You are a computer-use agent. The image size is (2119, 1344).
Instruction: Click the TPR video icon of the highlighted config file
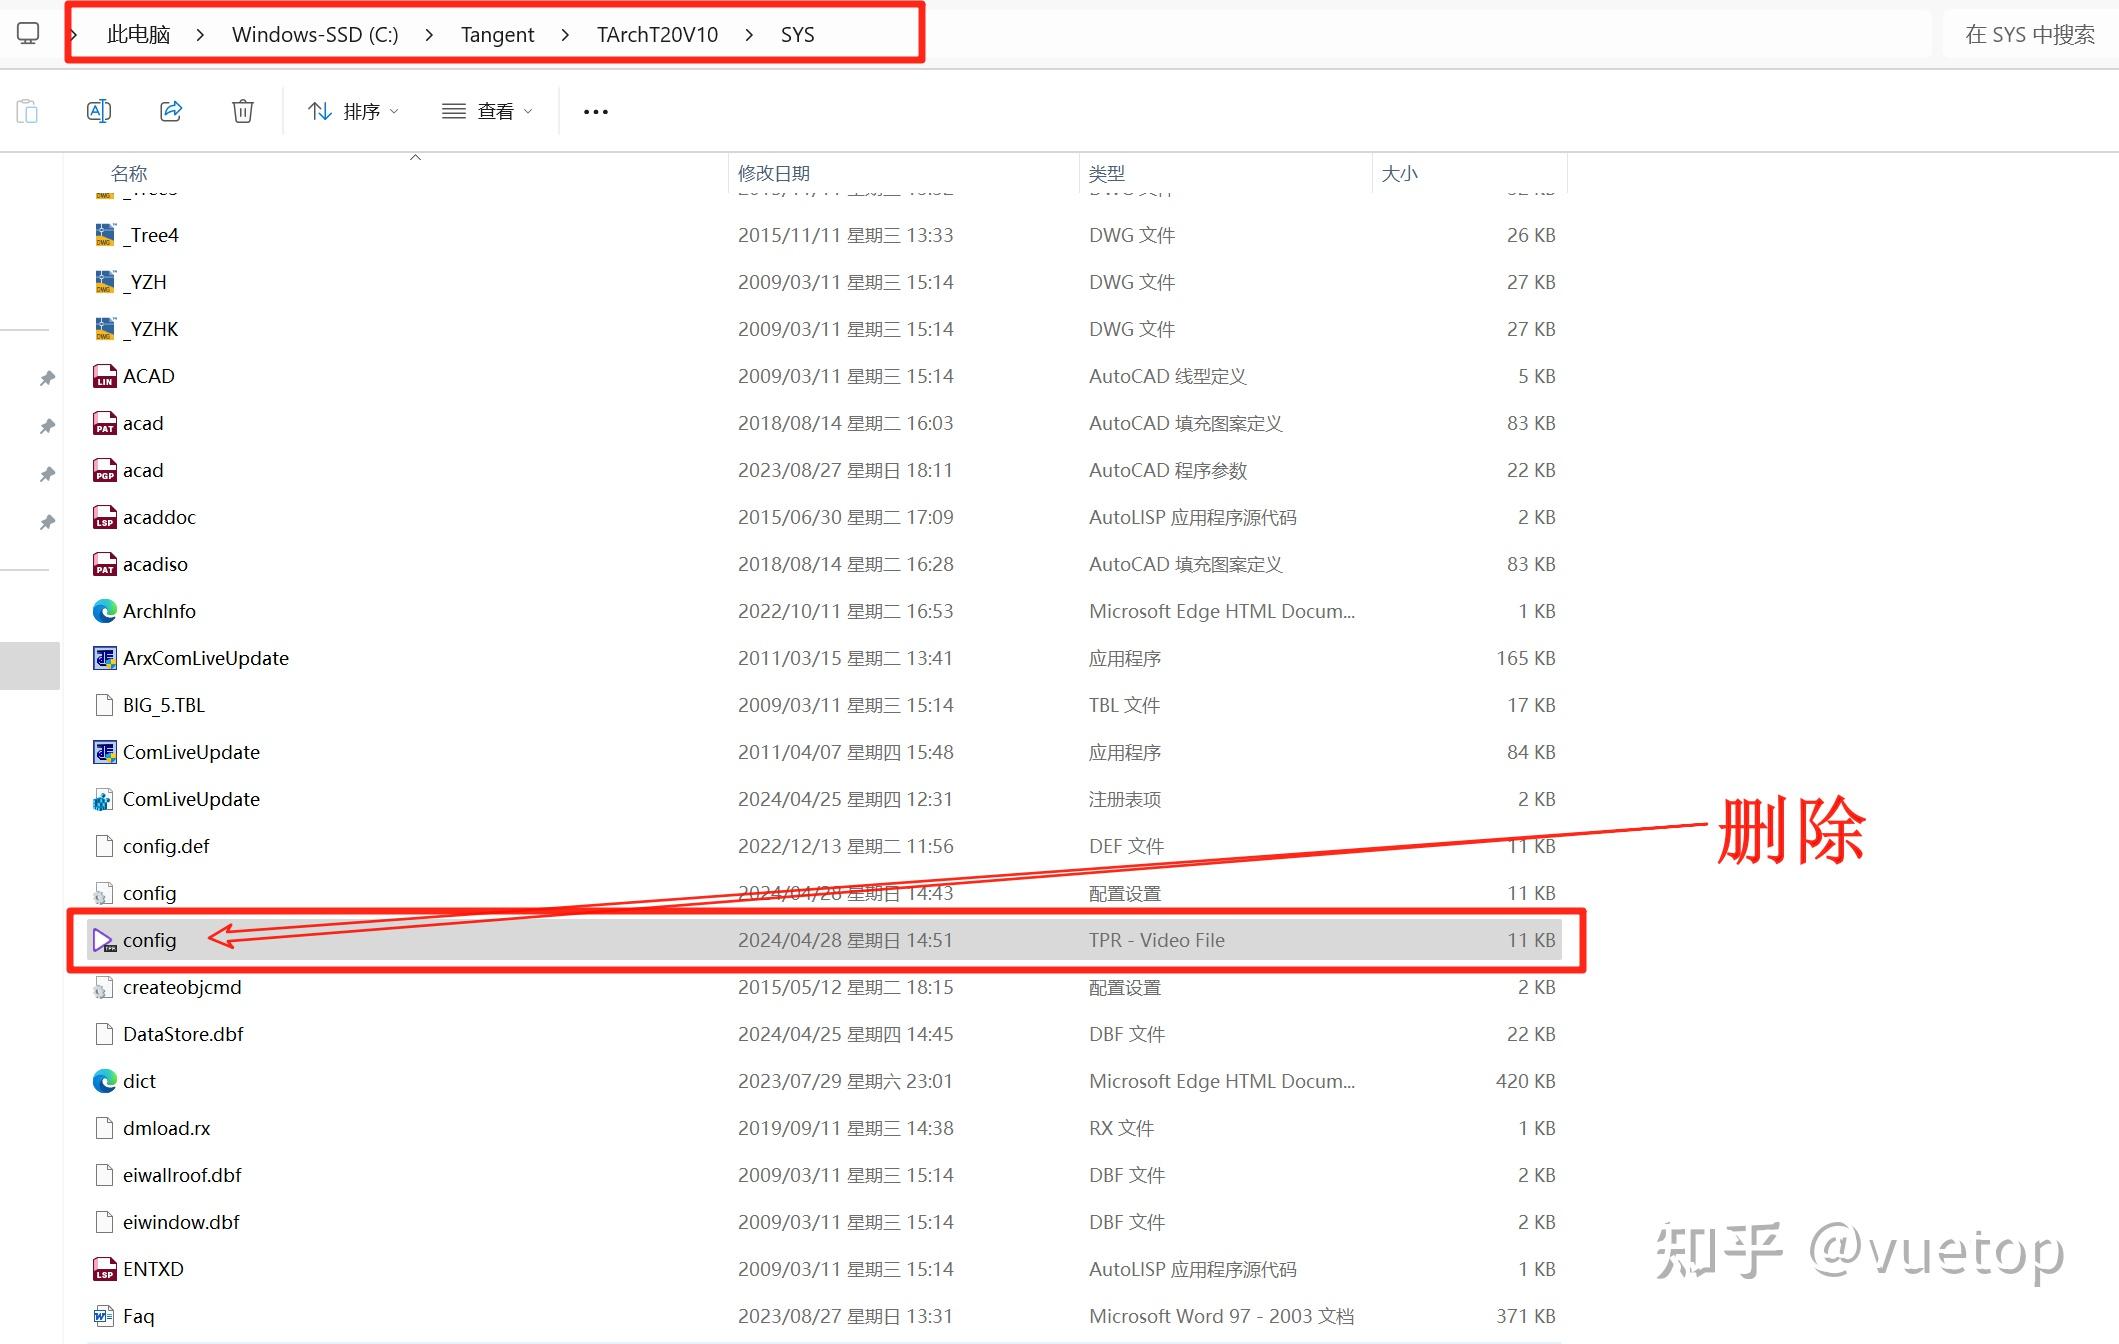point(103,940)
